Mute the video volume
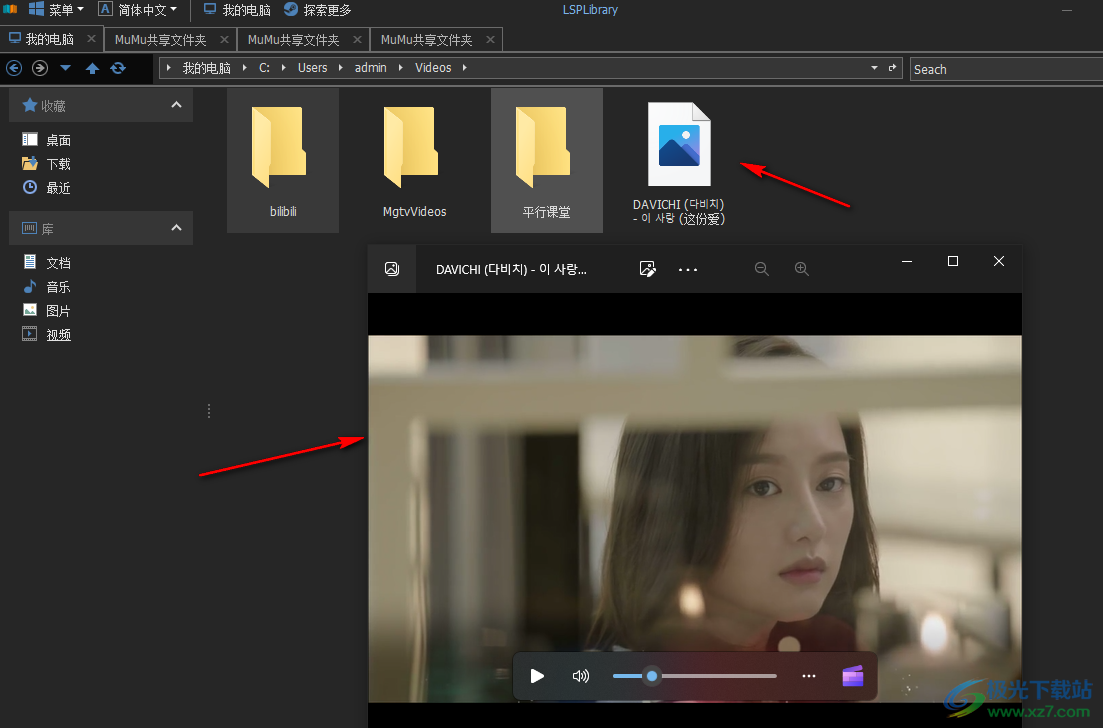Screen dimensions: 1103x728 580,676
